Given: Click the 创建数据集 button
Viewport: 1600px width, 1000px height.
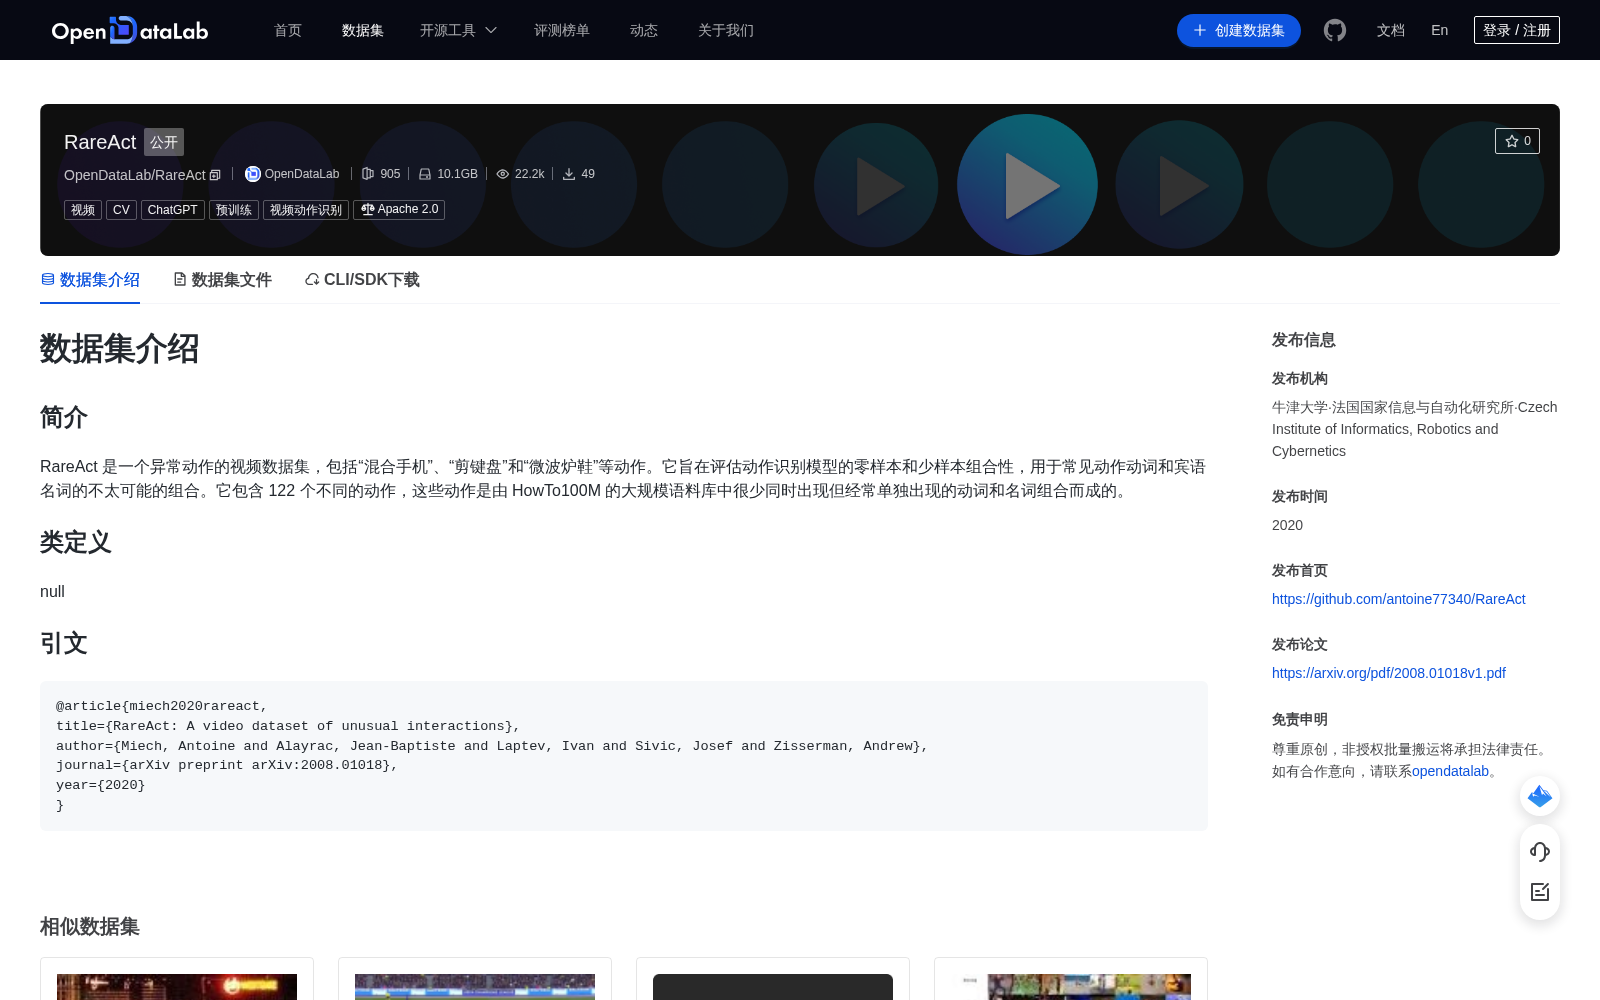Looking at the screenshot, I should click(x=1239, y=30).
